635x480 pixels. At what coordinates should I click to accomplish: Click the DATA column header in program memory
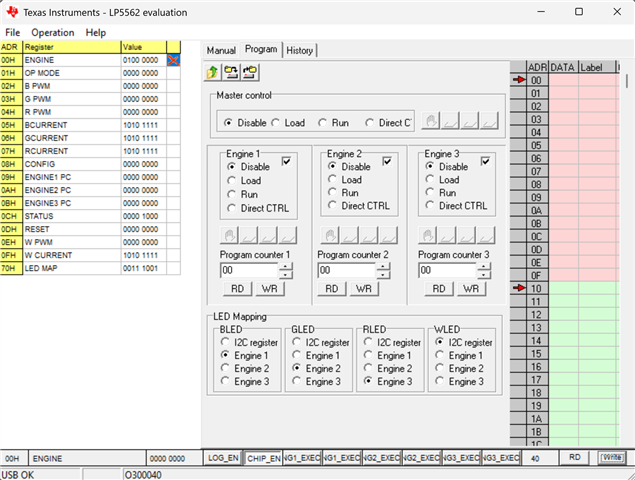point(563,67)
